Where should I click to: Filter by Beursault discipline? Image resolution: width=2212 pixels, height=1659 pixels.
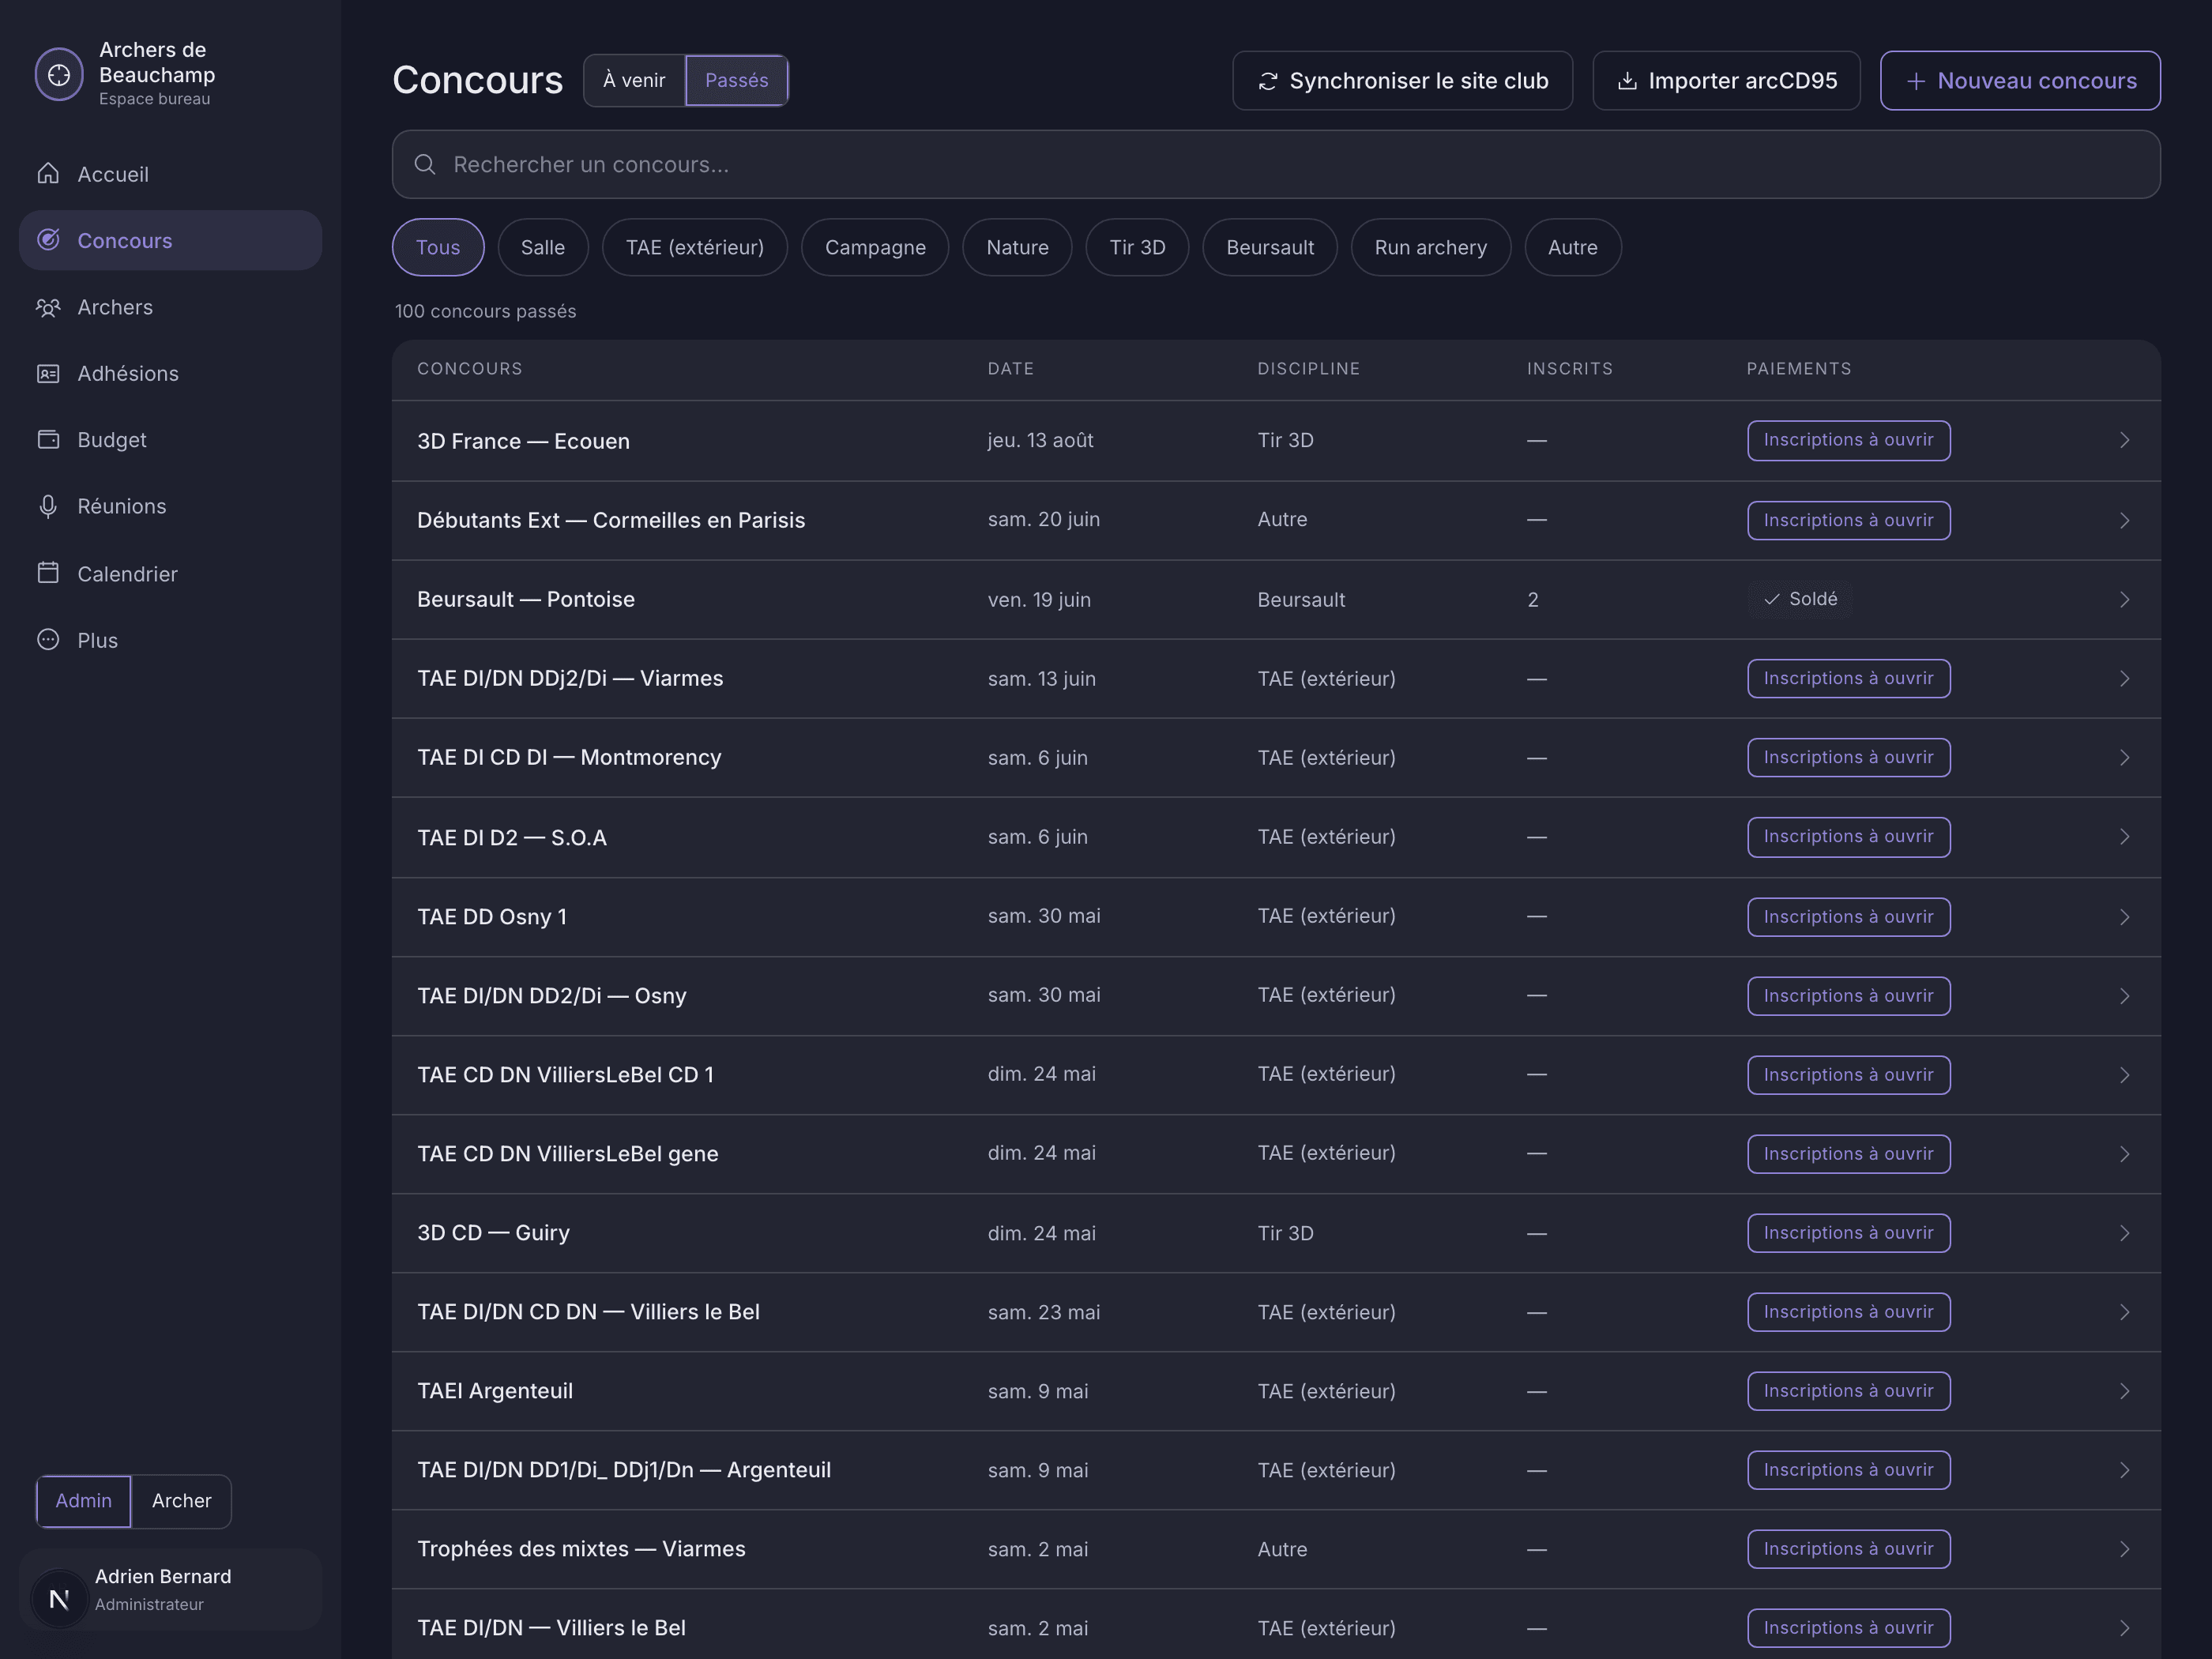pos(1270,247)
